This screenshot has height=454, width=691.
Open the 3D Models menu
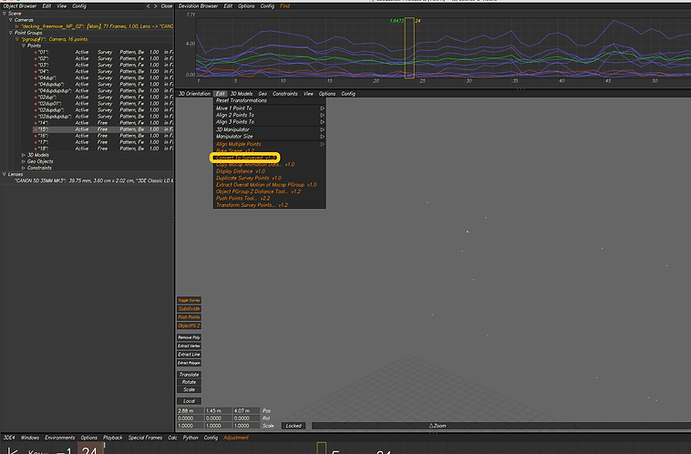tap(241, 94)
